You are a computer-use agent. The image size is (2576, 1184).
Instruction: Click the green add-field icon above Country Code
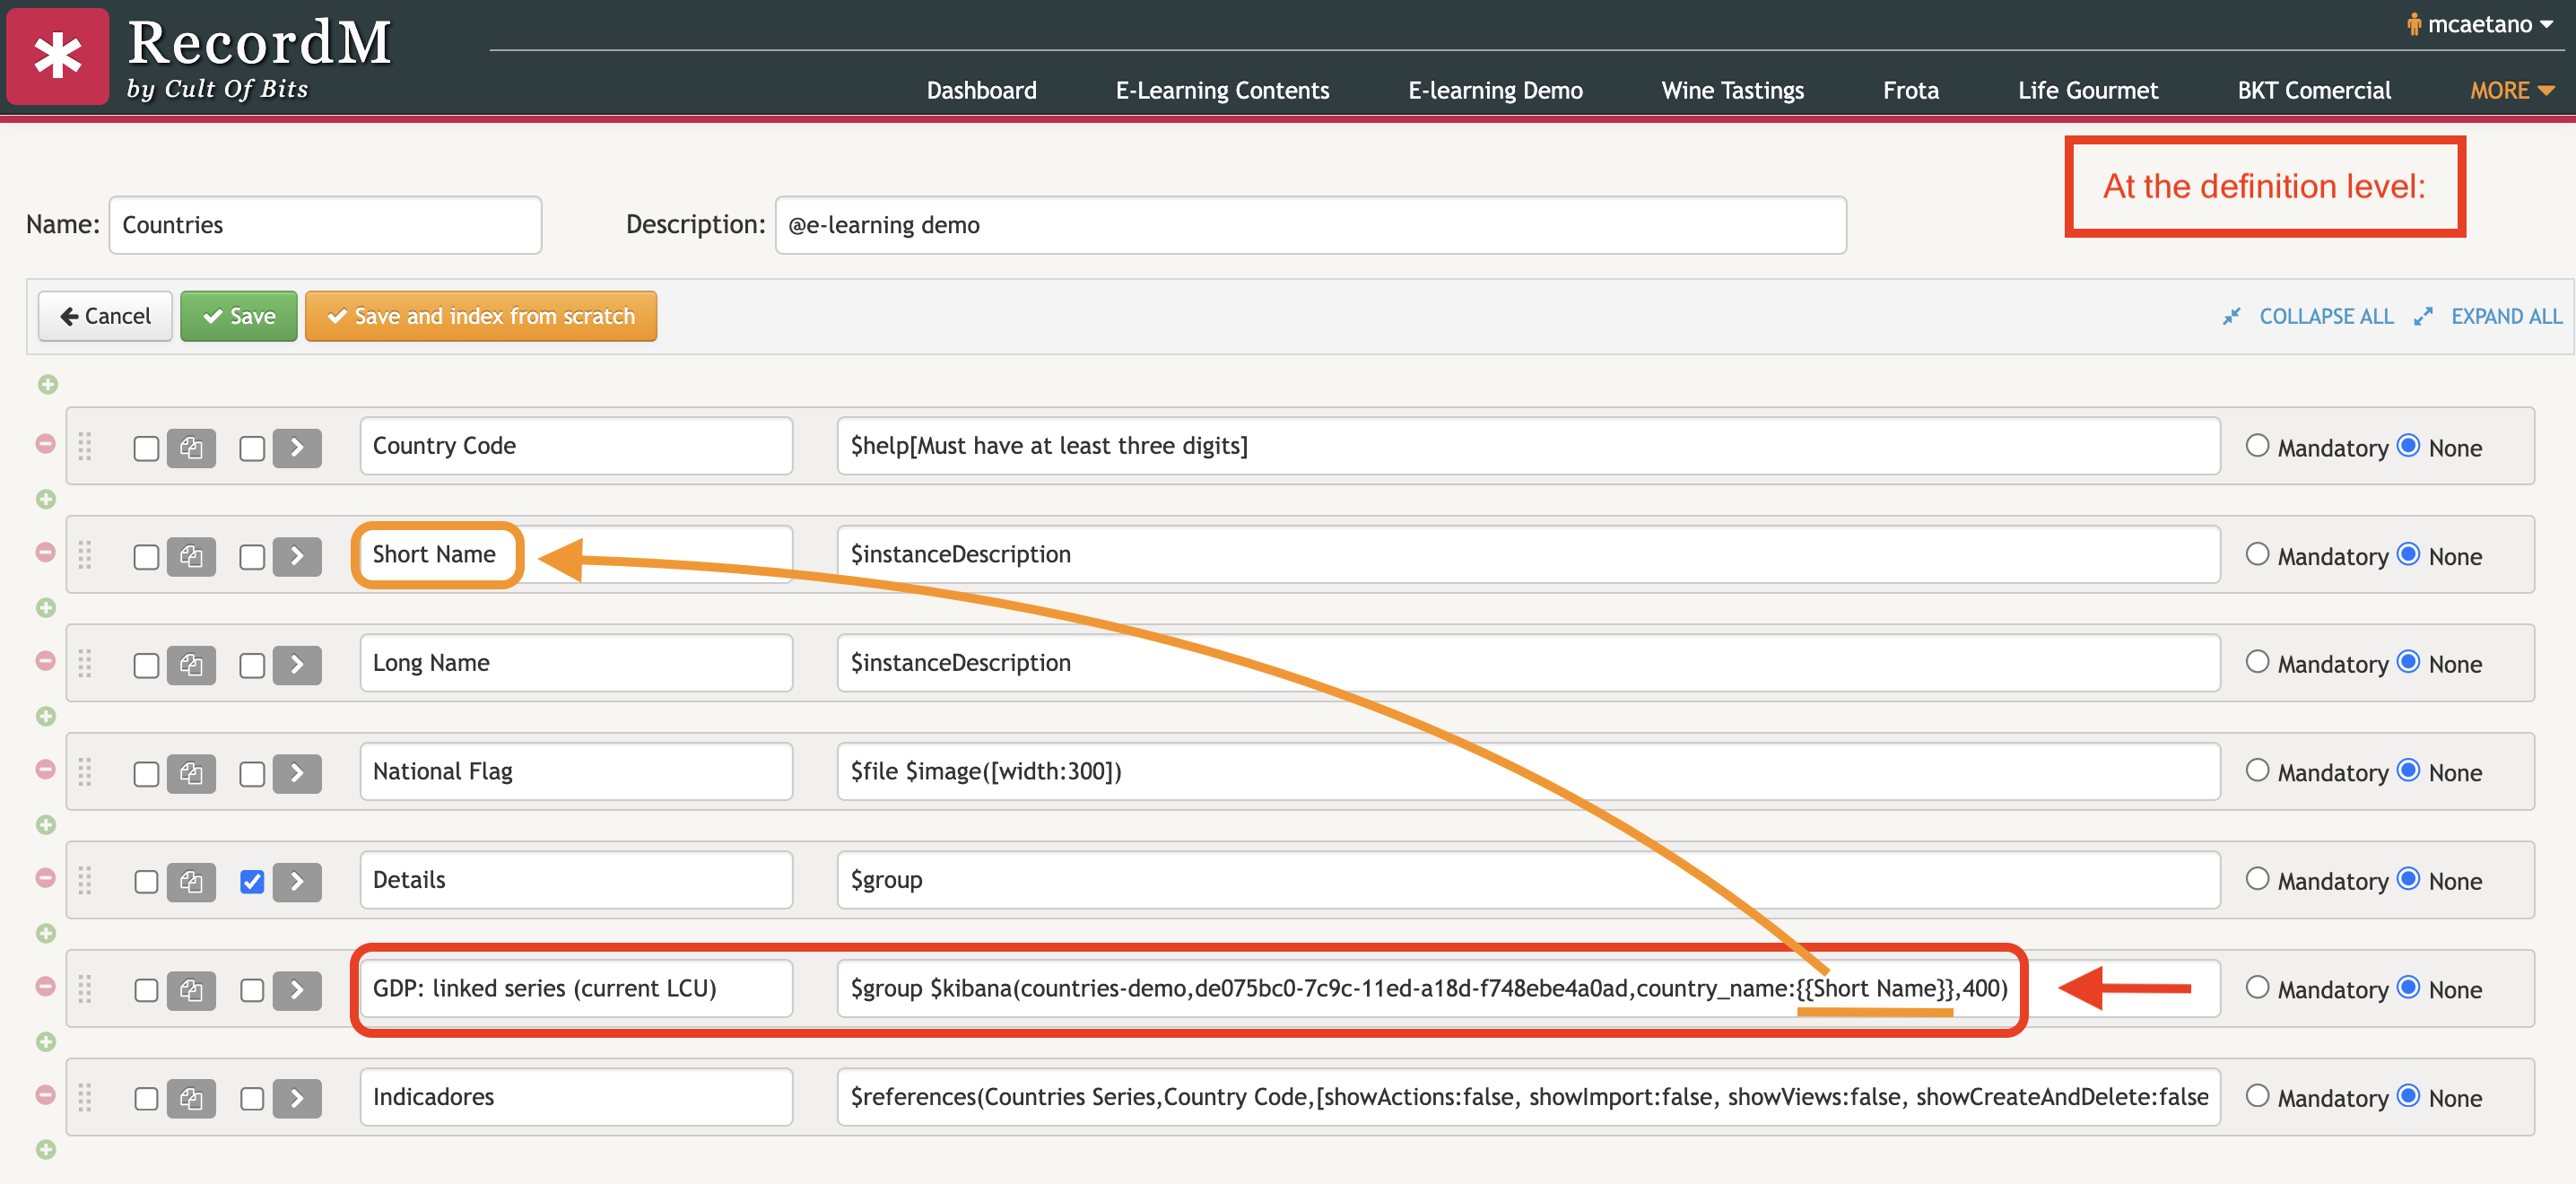47,384
